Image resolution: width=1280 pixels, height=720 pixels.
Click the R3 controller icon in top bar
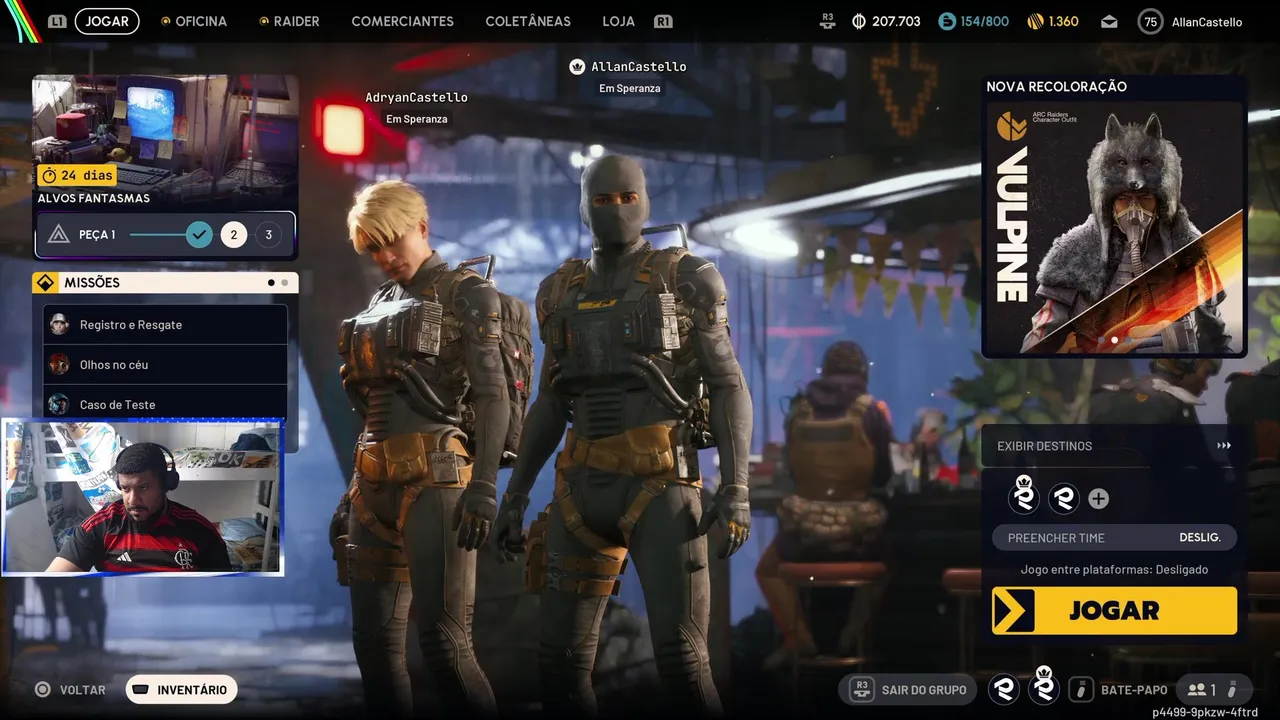[827, 21]
